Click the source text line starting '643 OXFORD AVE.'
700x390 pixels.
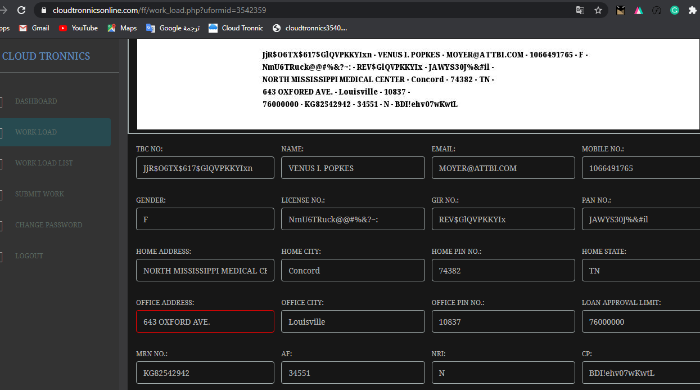click(336, 91)
